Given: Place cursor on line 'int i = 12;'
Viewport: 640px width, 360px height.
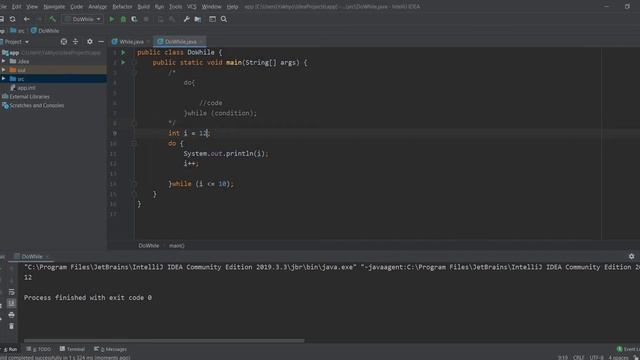Looking at the screenshot, I should tap(189, 133).
